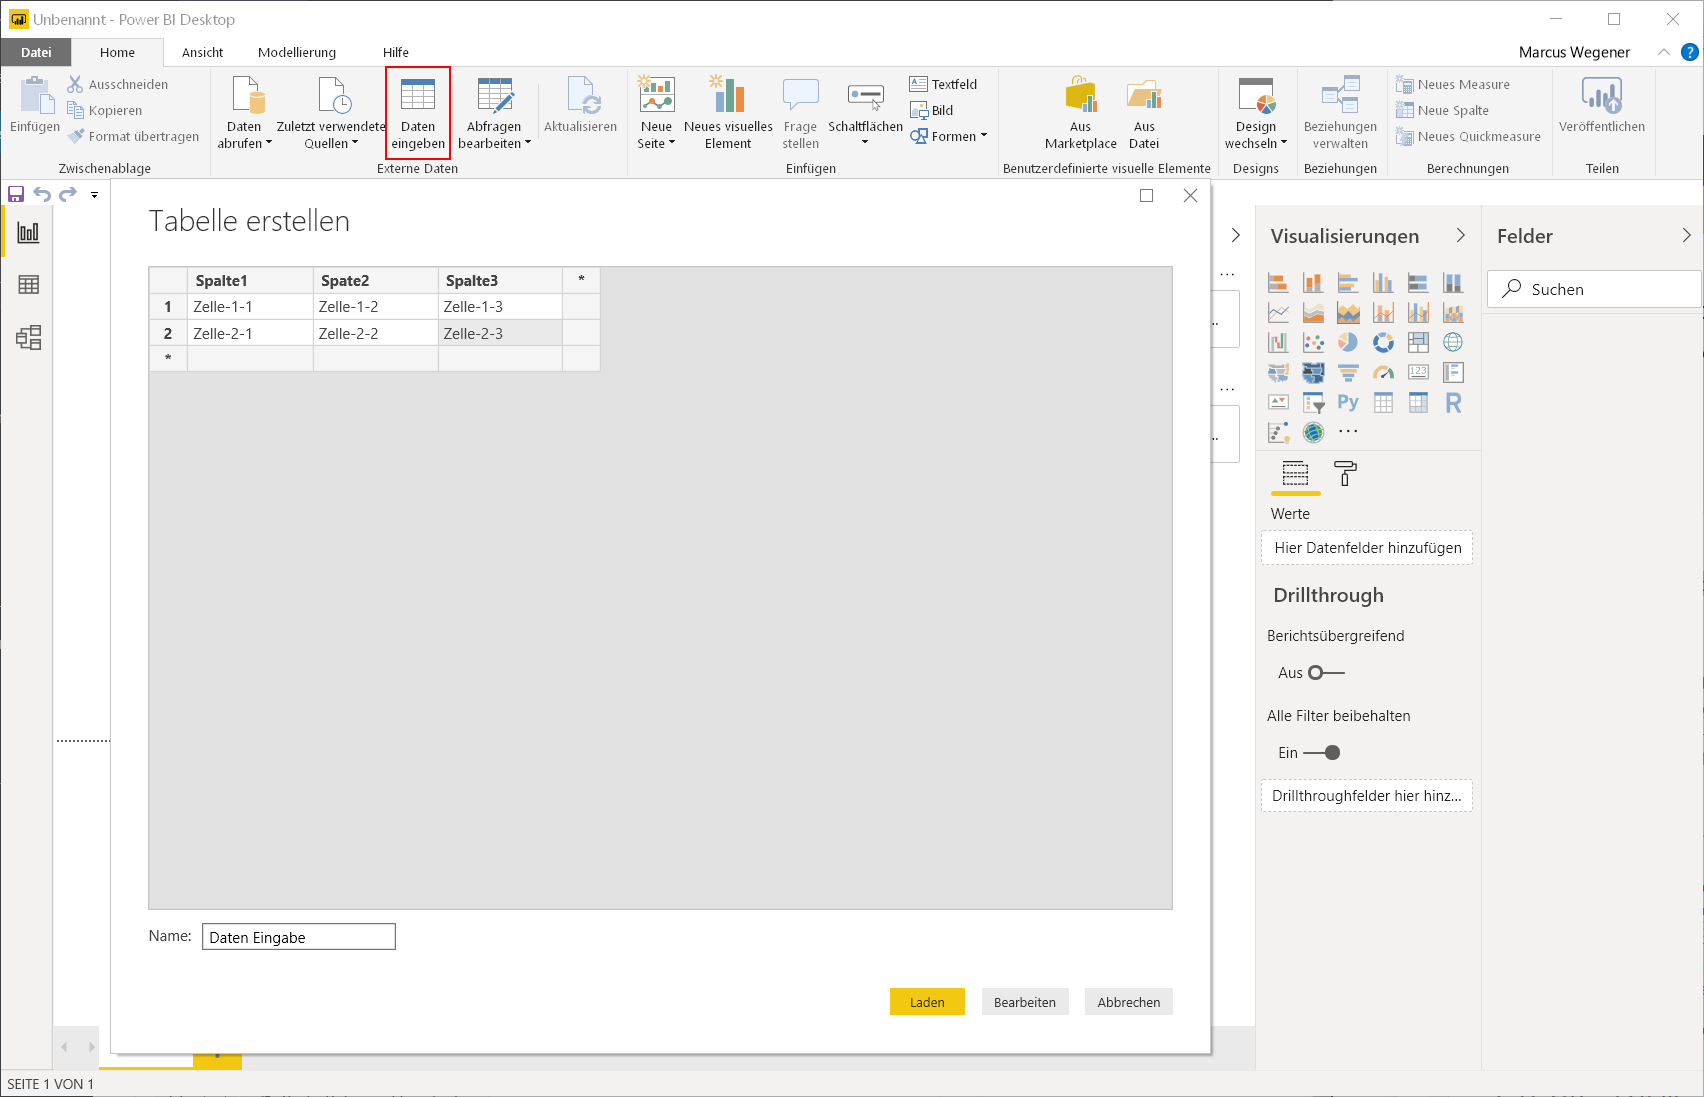Click the Name input field
Image resolution: width=1704 pixels, height=1097 pixels.
(x=298, y=937)
